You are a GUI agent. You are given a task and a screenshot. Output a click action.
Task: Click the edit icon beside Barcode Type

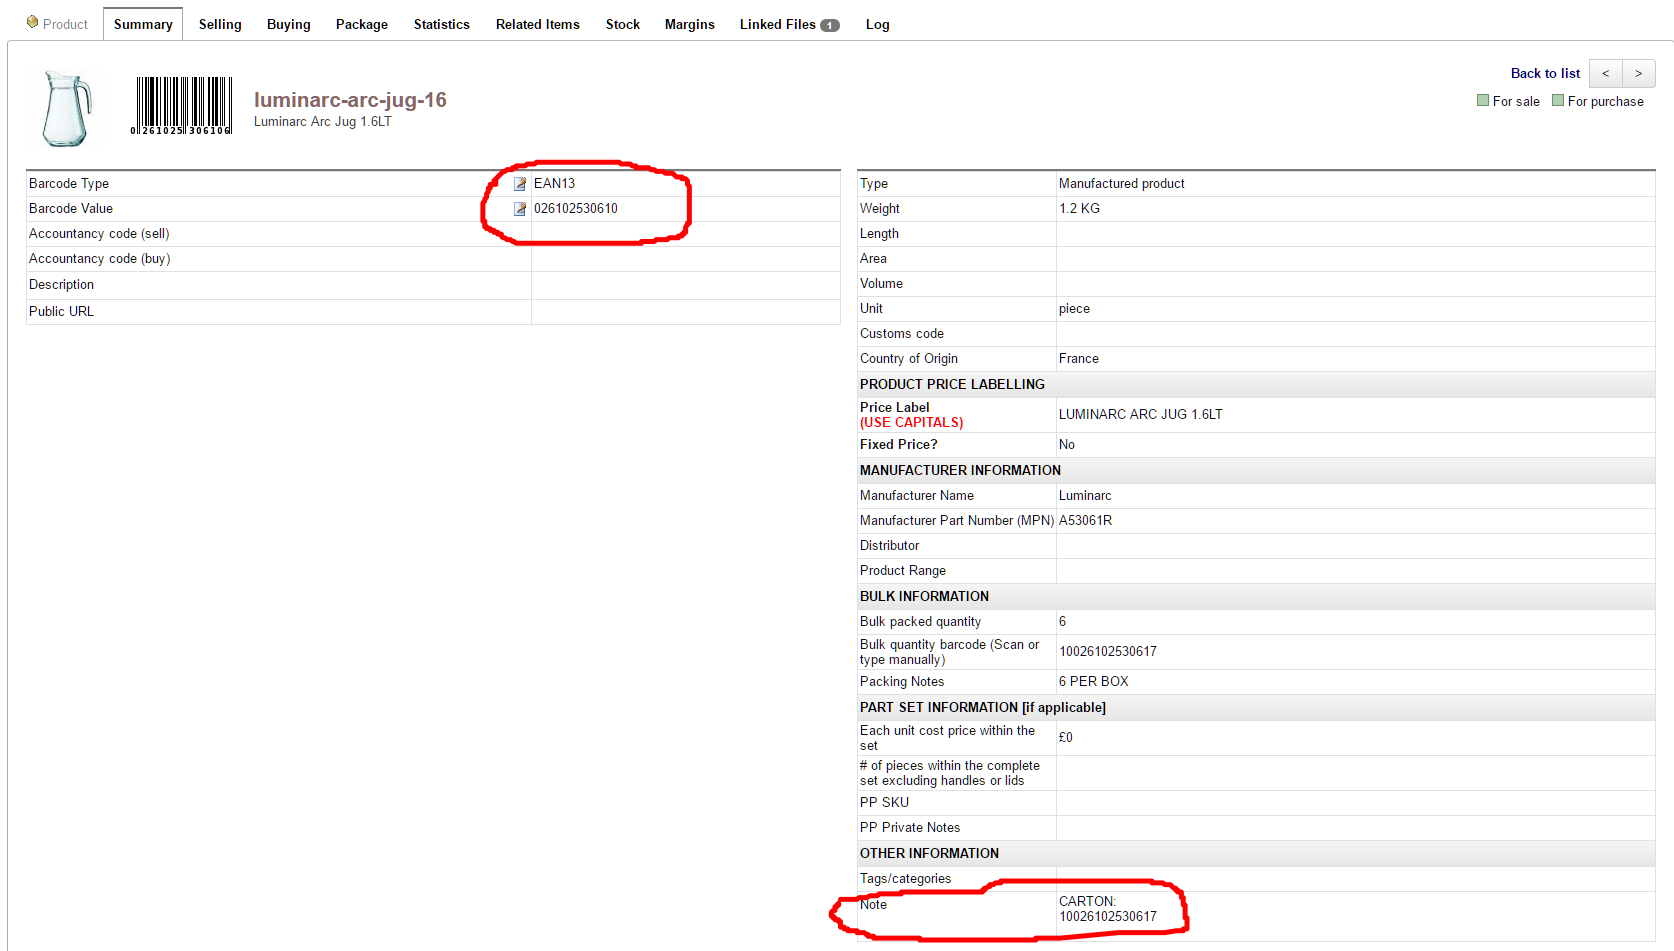(520, 184)
